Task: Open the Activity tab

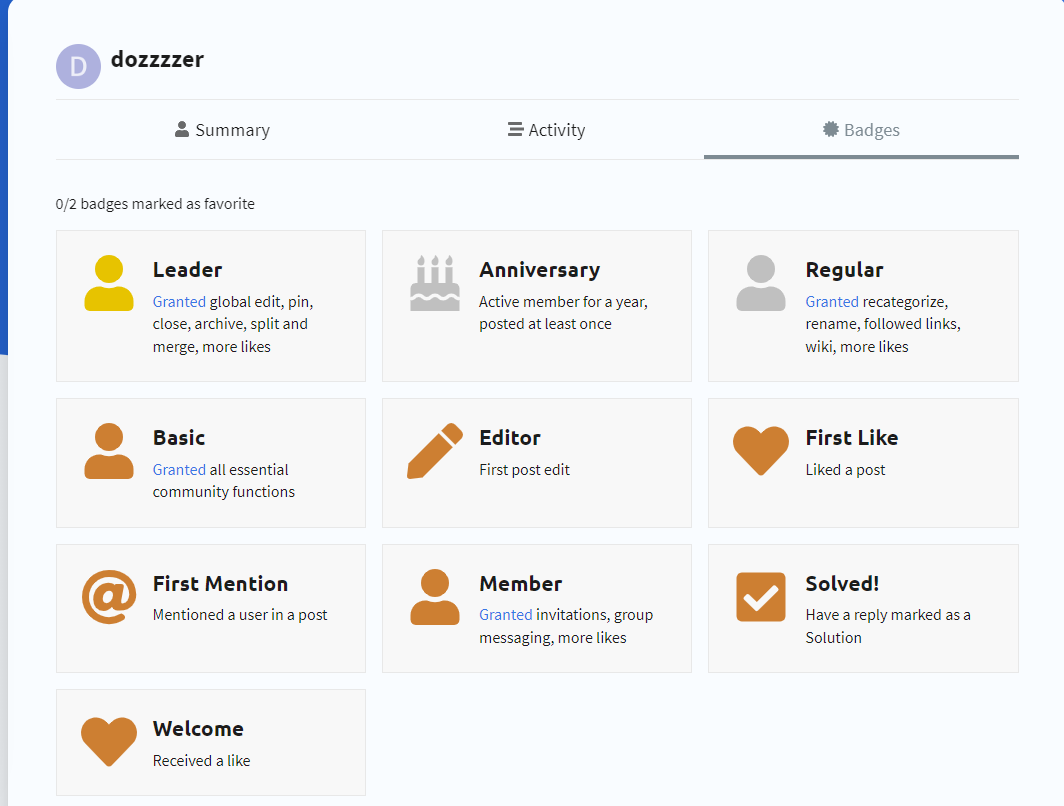Action: (x=546, y=130)
